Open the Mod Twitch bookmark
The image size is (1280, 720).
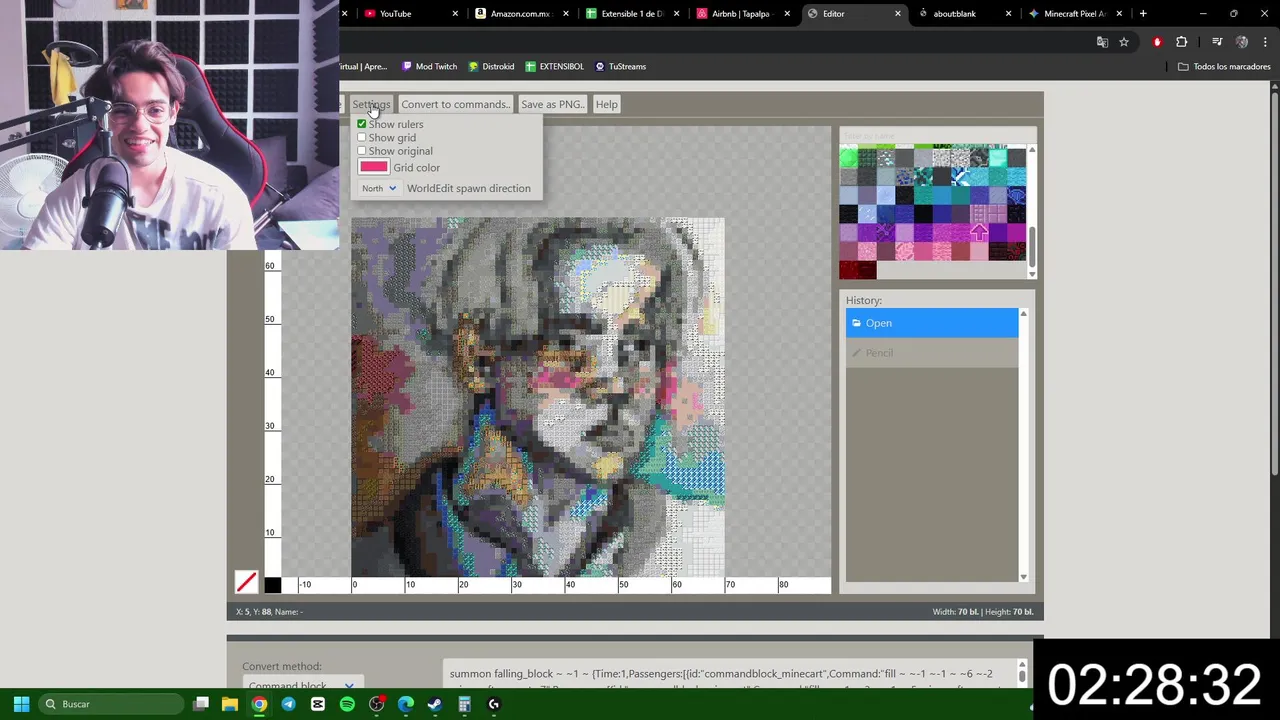(x=429, y=66)
